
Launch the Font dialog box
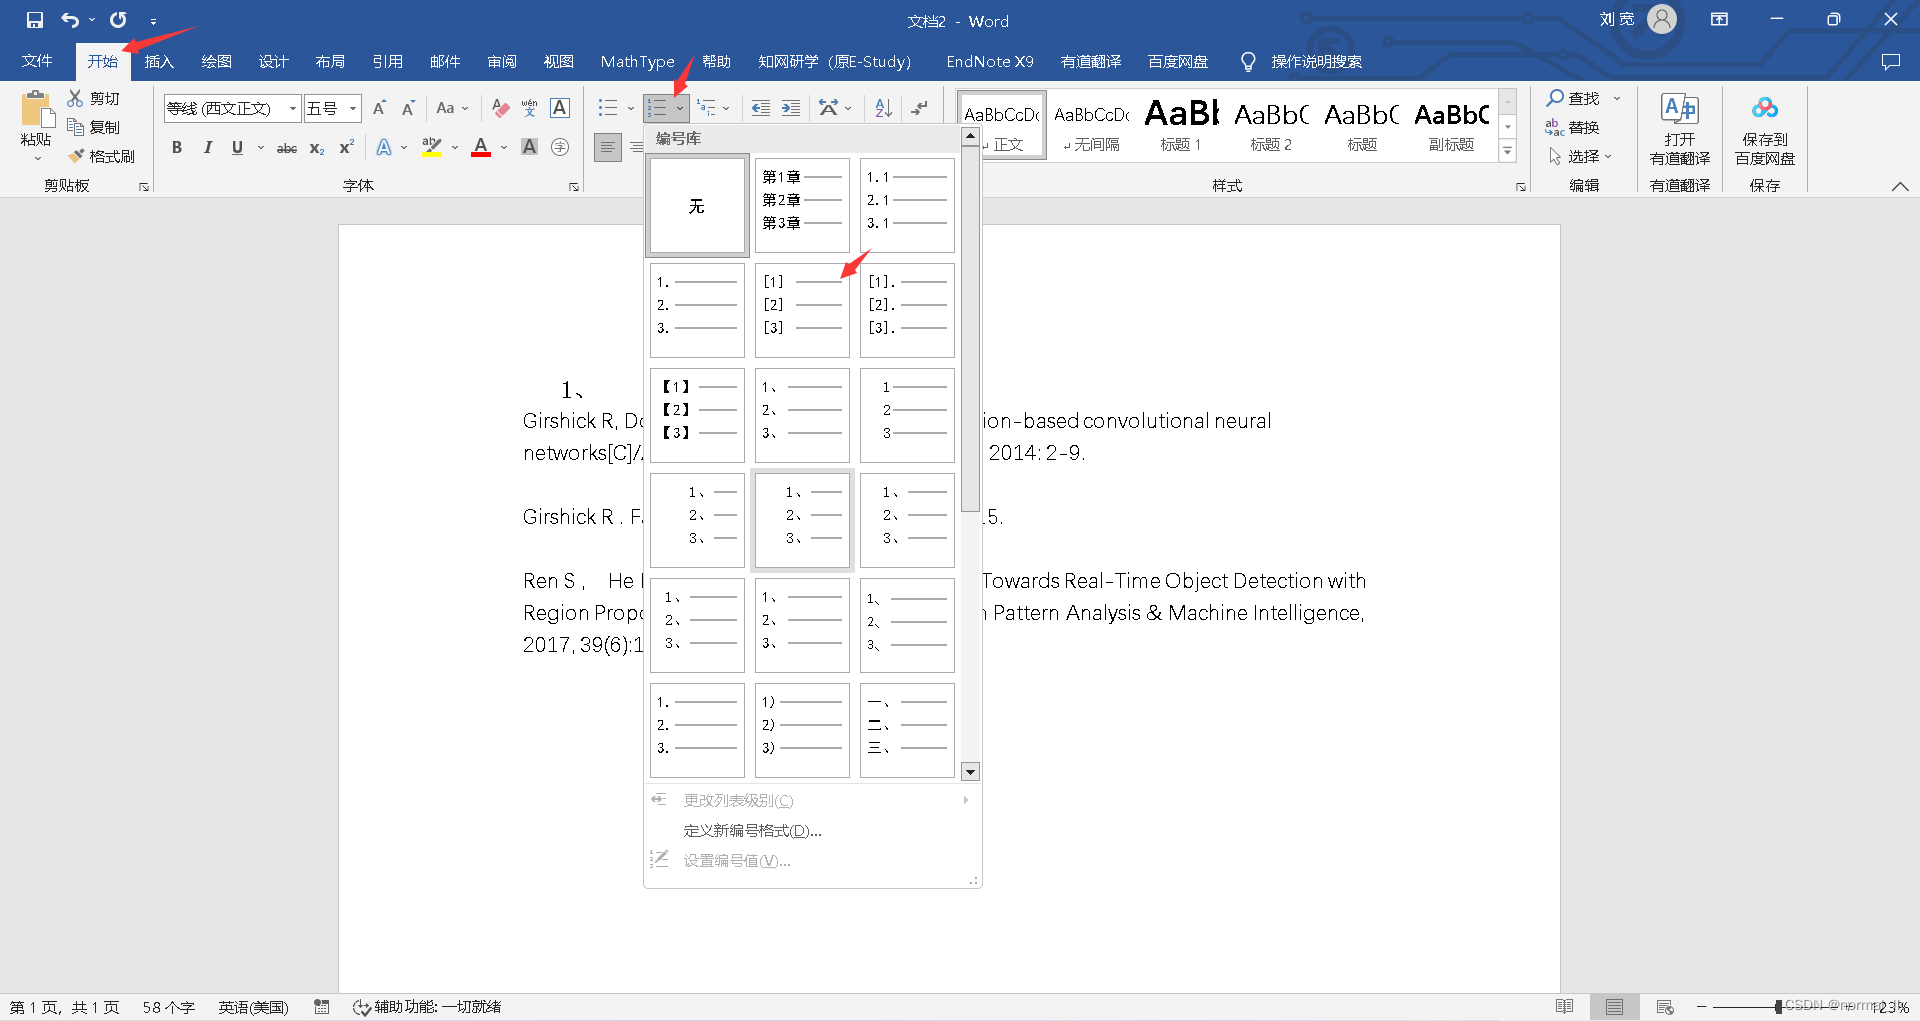click(x=574, y=187)
